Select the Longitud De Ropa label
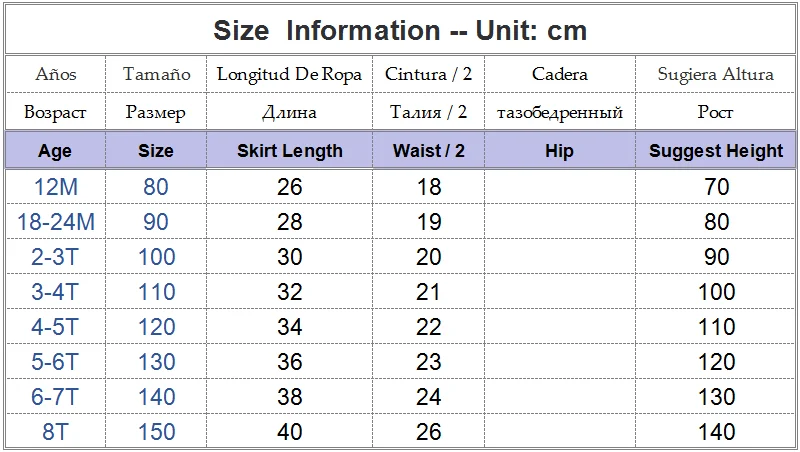Screen dimensions: 800x452 pyautogui.click(x=289, y=74)
